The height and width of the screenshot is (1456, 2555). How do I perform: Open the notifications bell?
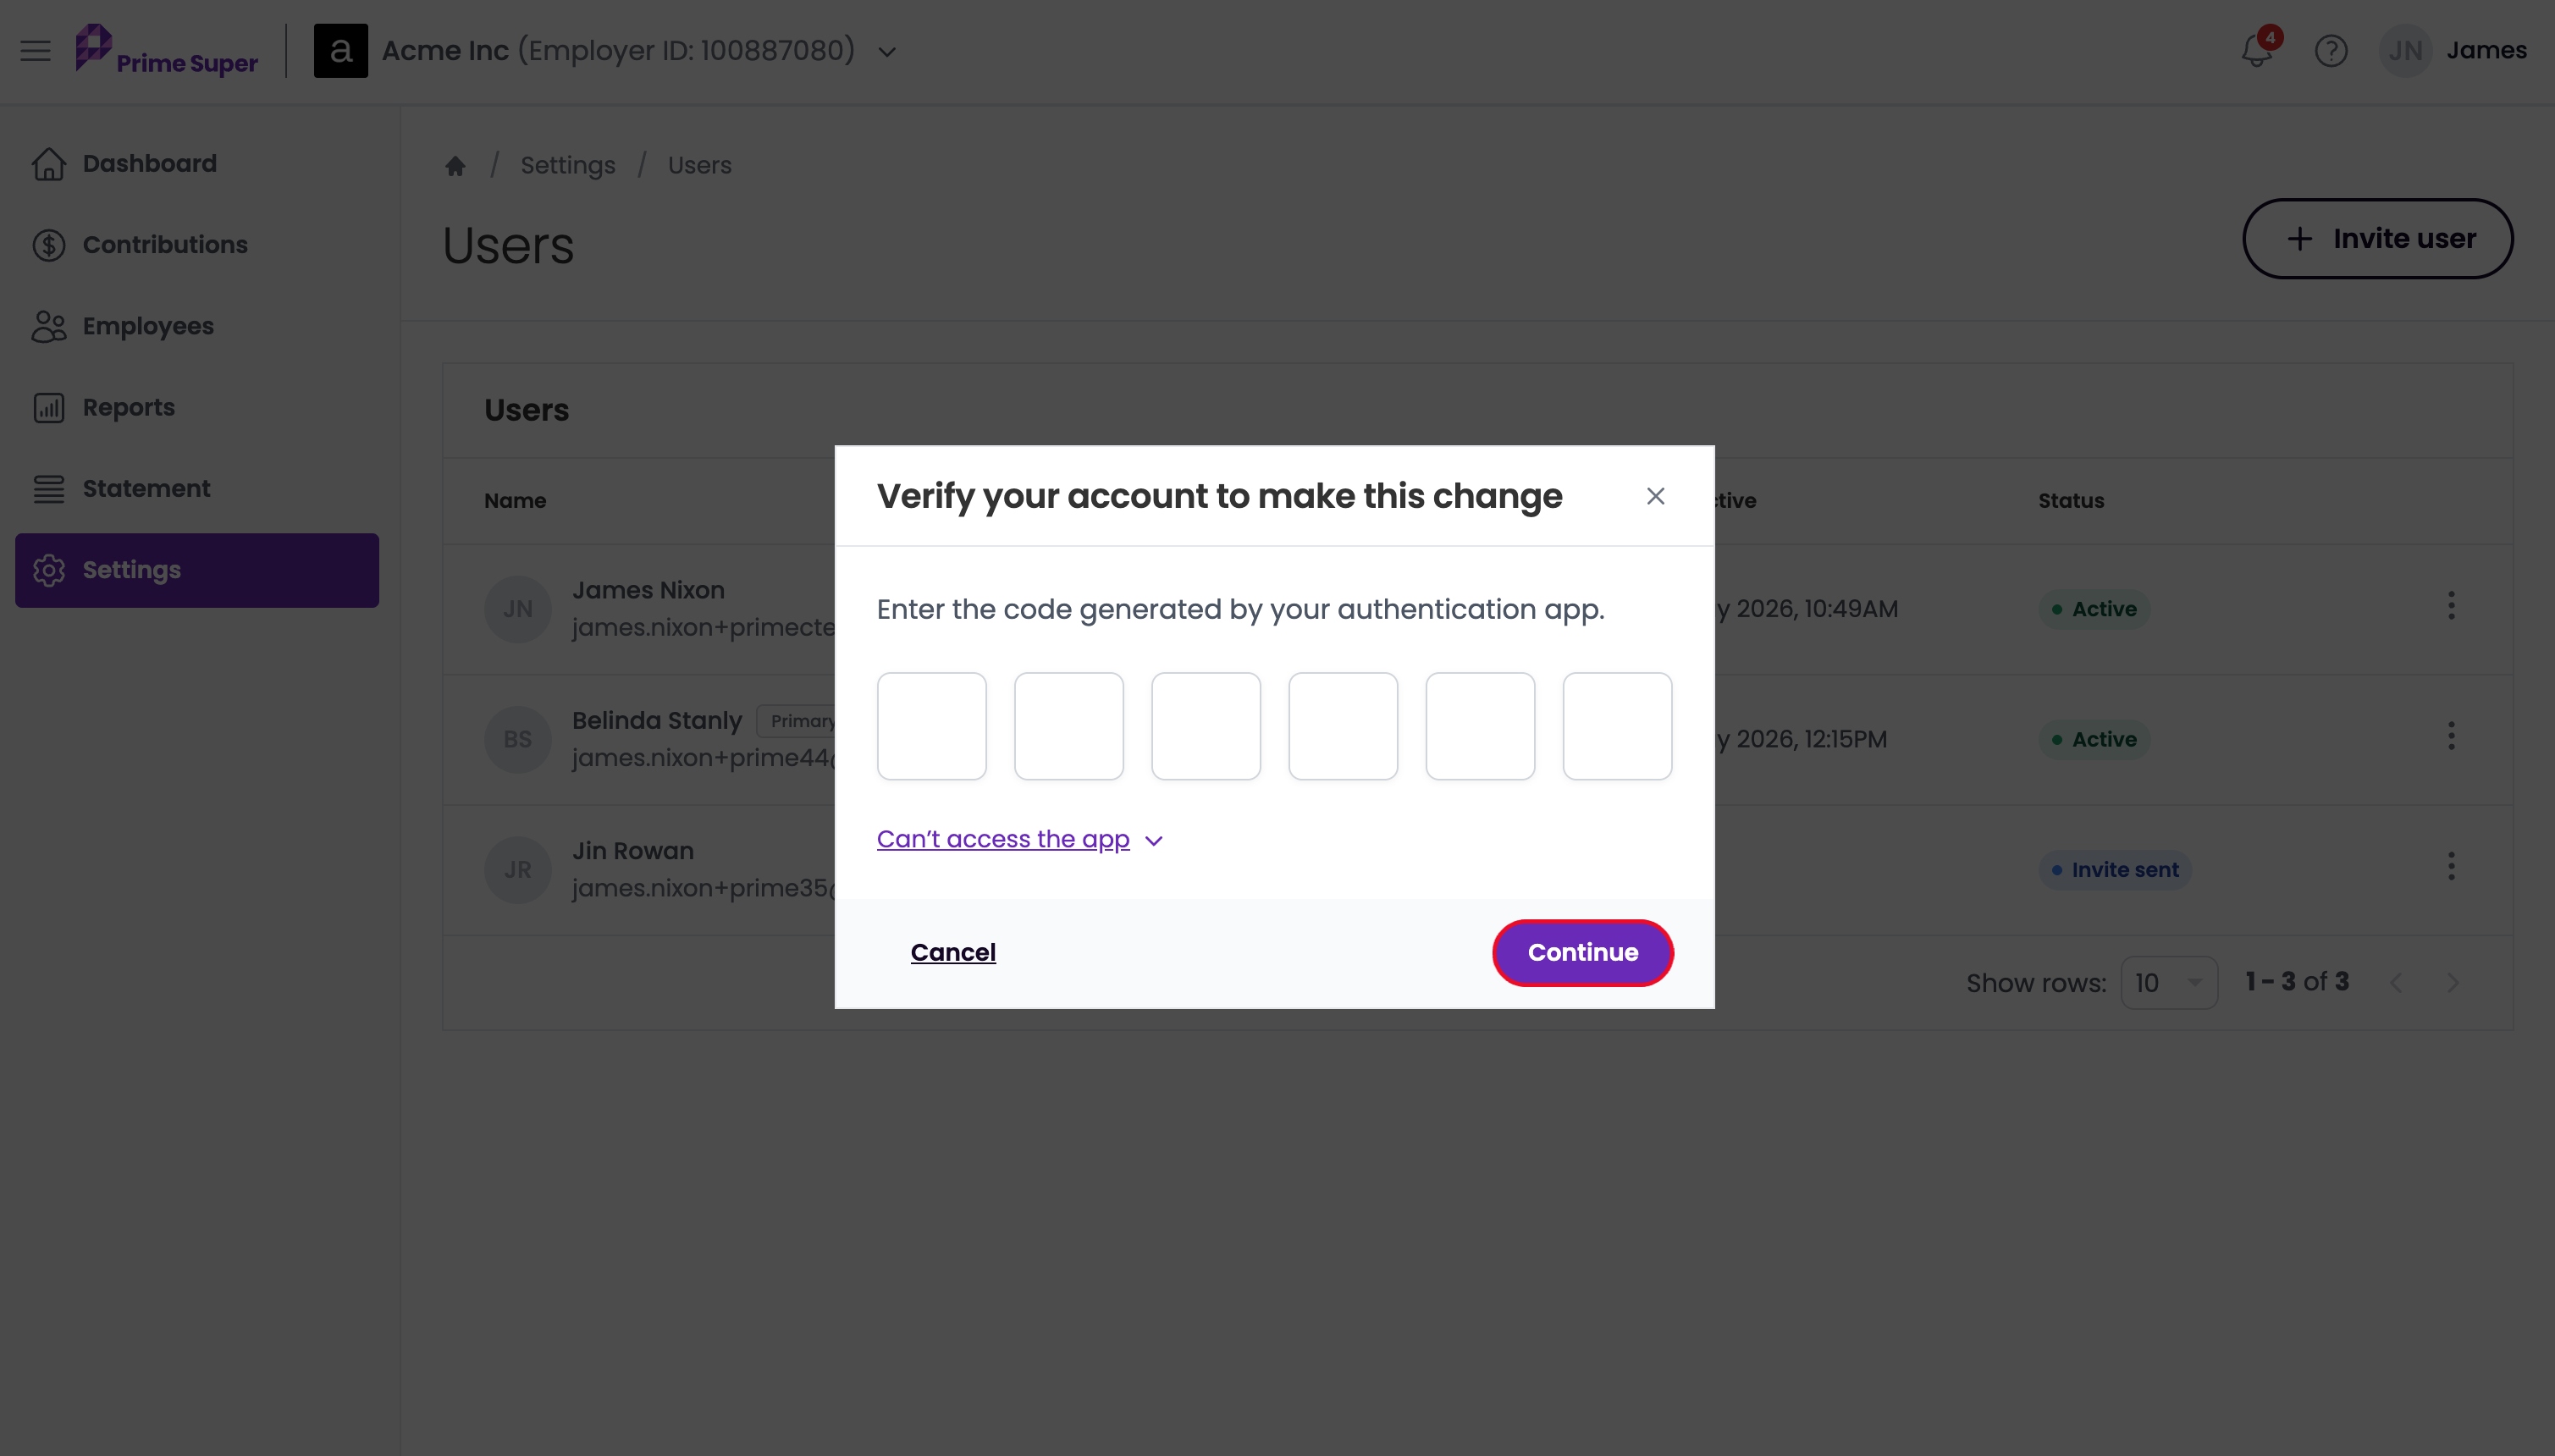pos(2257,49)
